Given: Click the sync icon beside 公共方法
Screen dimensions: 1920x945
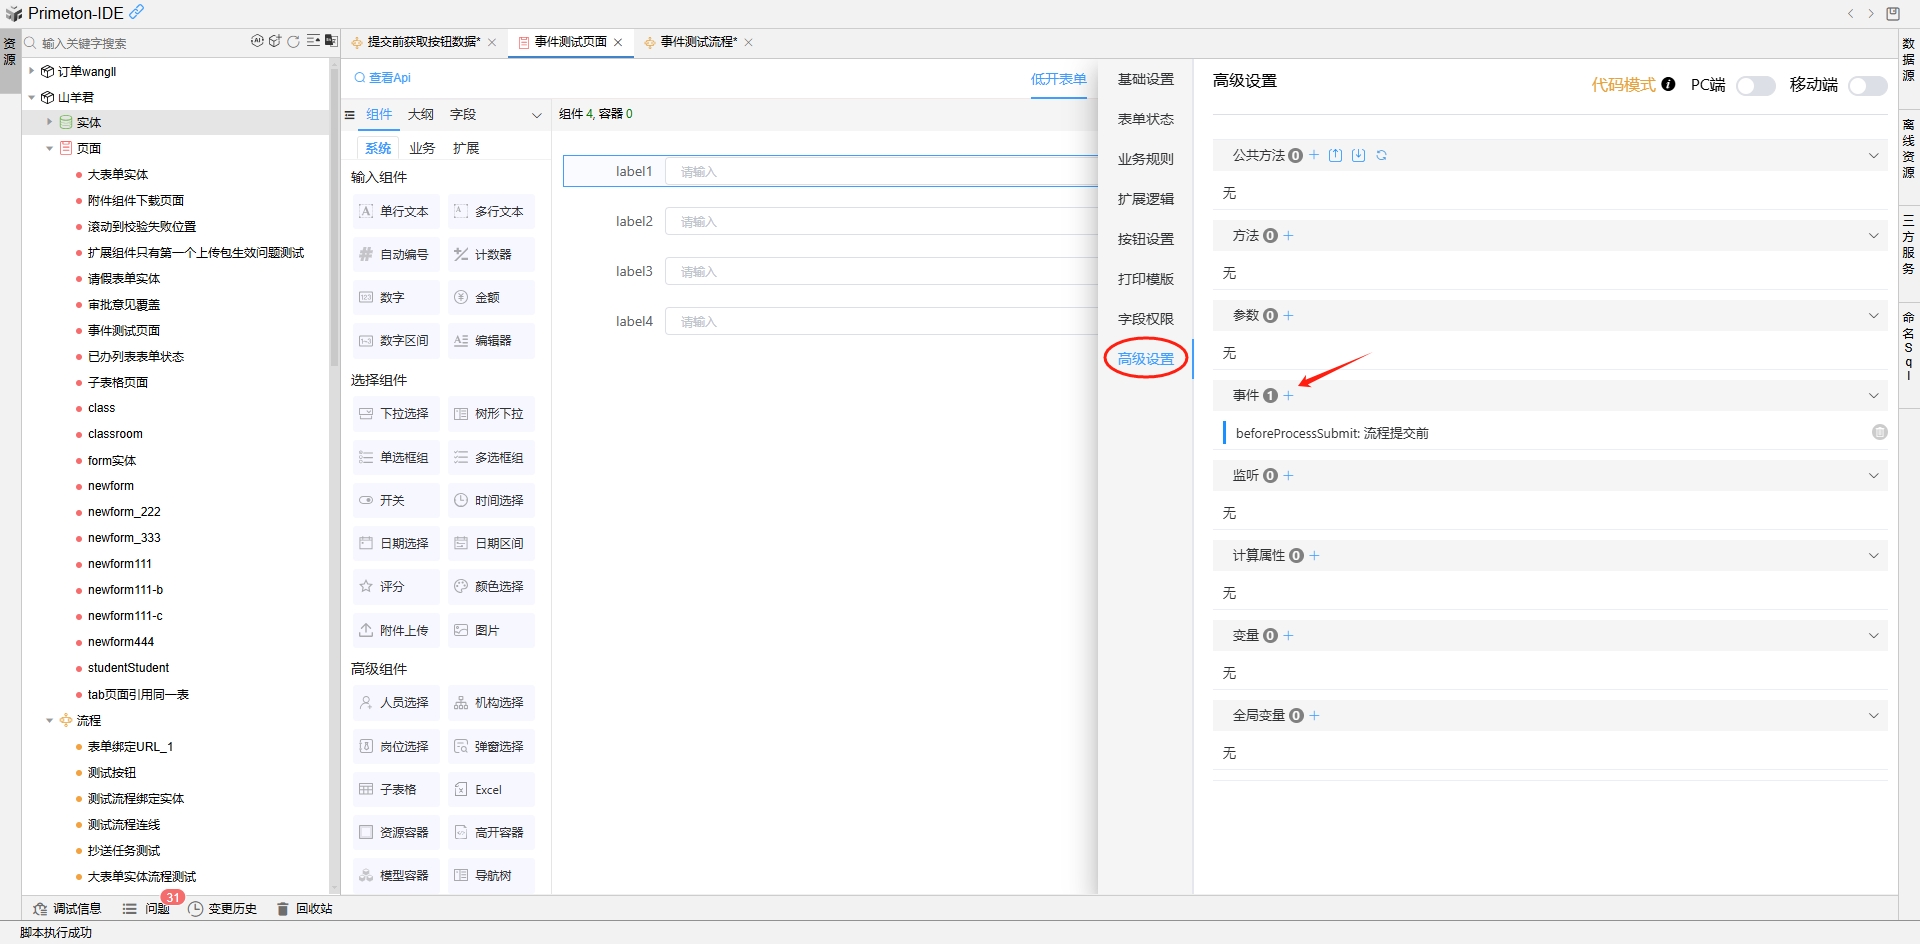Looking at the screenshot, I should pyautogui.click(x=1381, y=155).
